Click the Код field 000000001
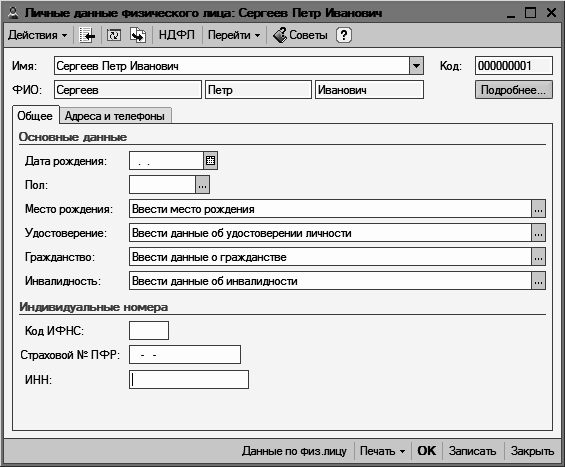The width and height of the screenshot is (565, 467). point(513,66)
